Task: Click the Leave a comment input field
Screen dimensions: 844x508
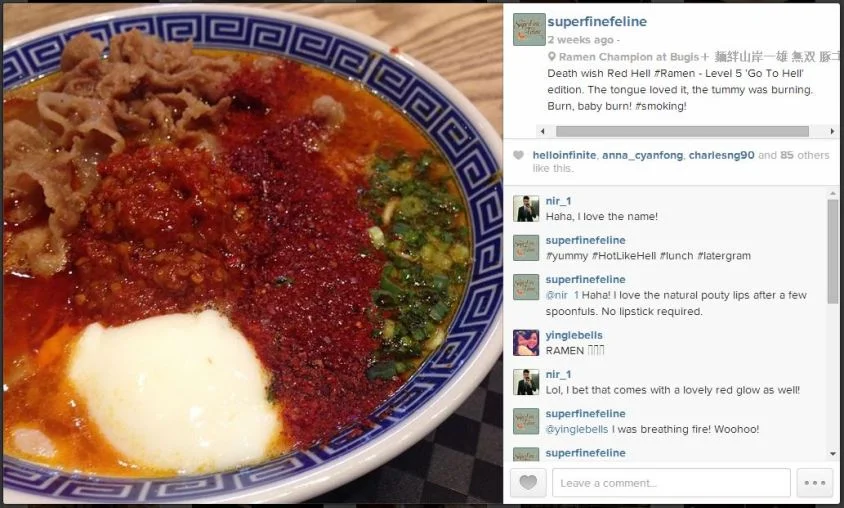Action: pyautogui.click(x=671, y=483)
